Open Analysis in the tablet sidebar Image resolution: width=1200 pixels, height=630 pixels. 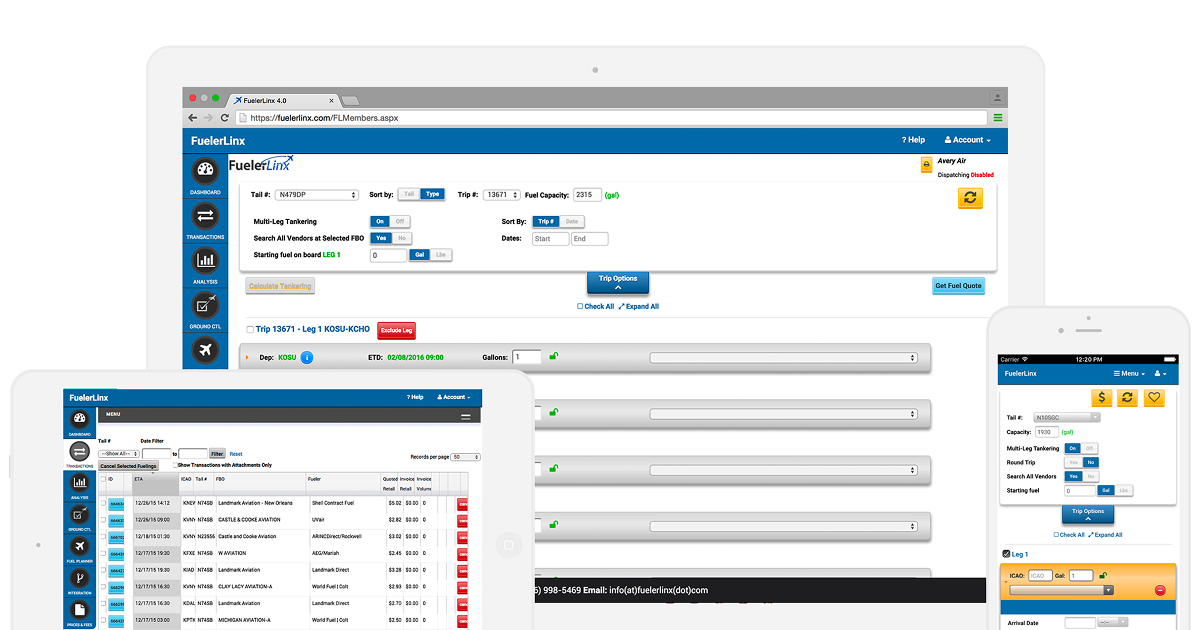coord(78,486)
